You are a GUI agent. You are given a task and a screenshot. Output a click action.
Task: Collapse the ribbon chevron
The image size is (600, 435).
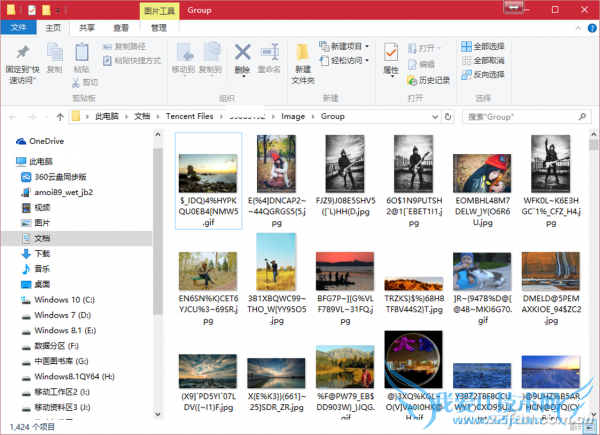pyautogui.click(x=578, y=28)
